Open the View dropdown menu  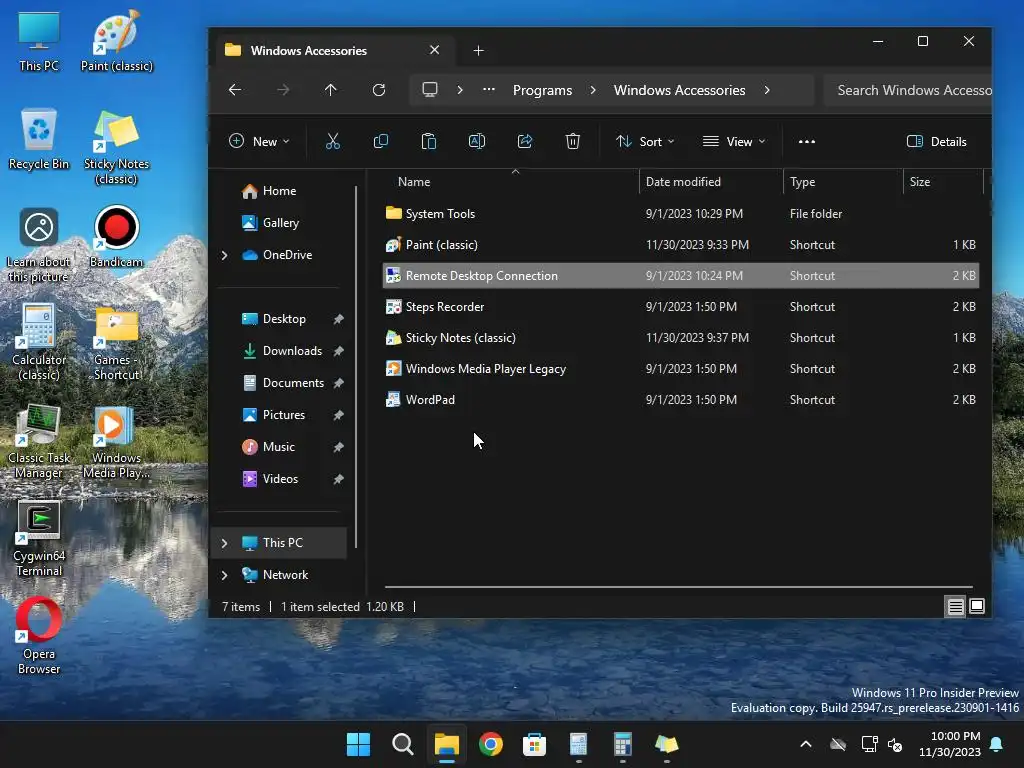click(x=734, y=141)
